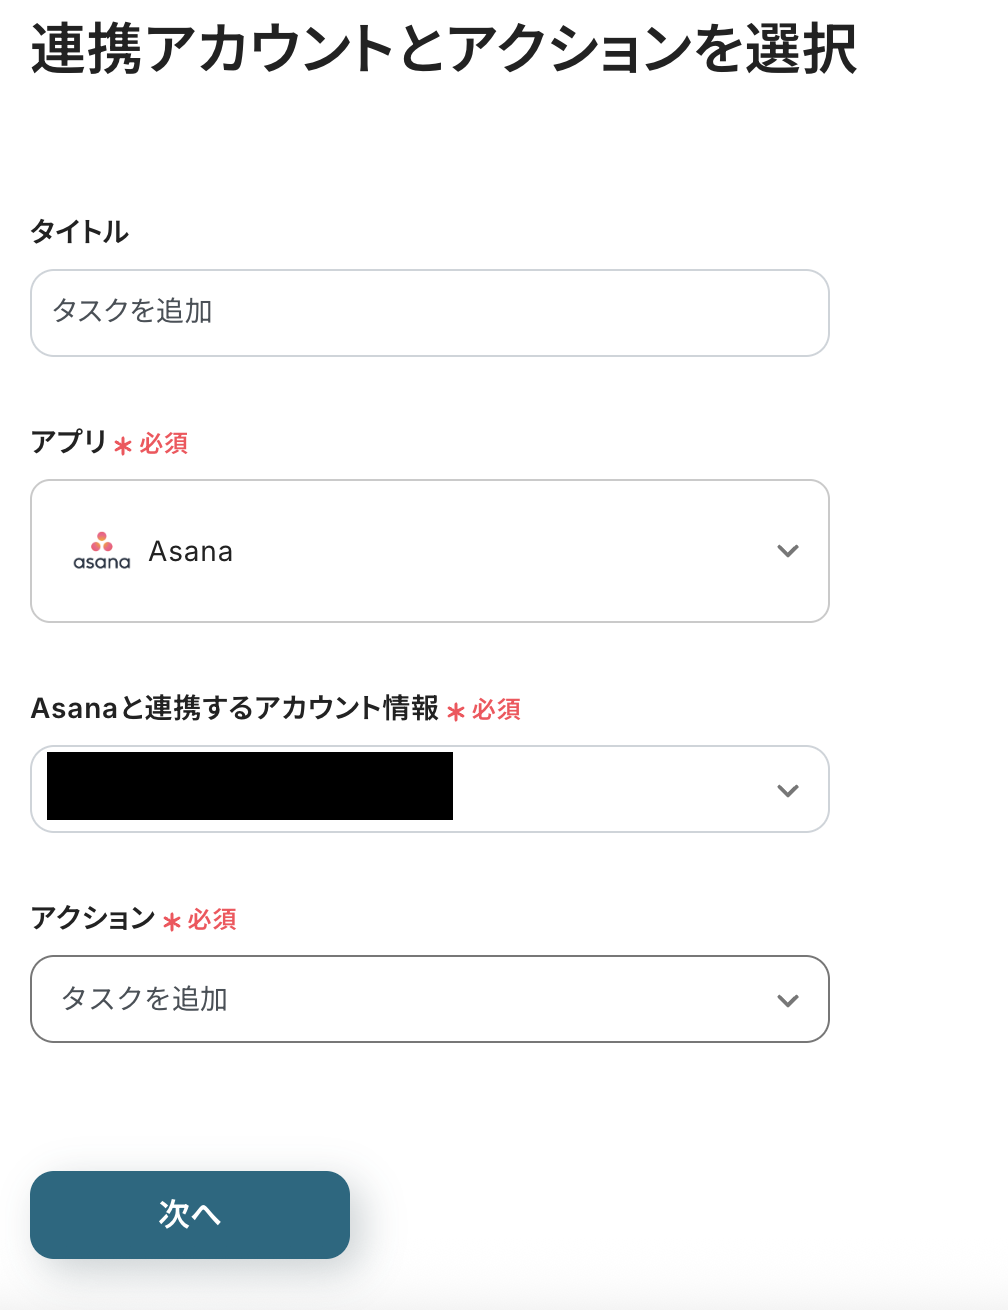Screen dimensions: 1008x1310
Task: Click the red asterisk beside アプリ label
Action: pyautogui.click(x=123, y=446)
